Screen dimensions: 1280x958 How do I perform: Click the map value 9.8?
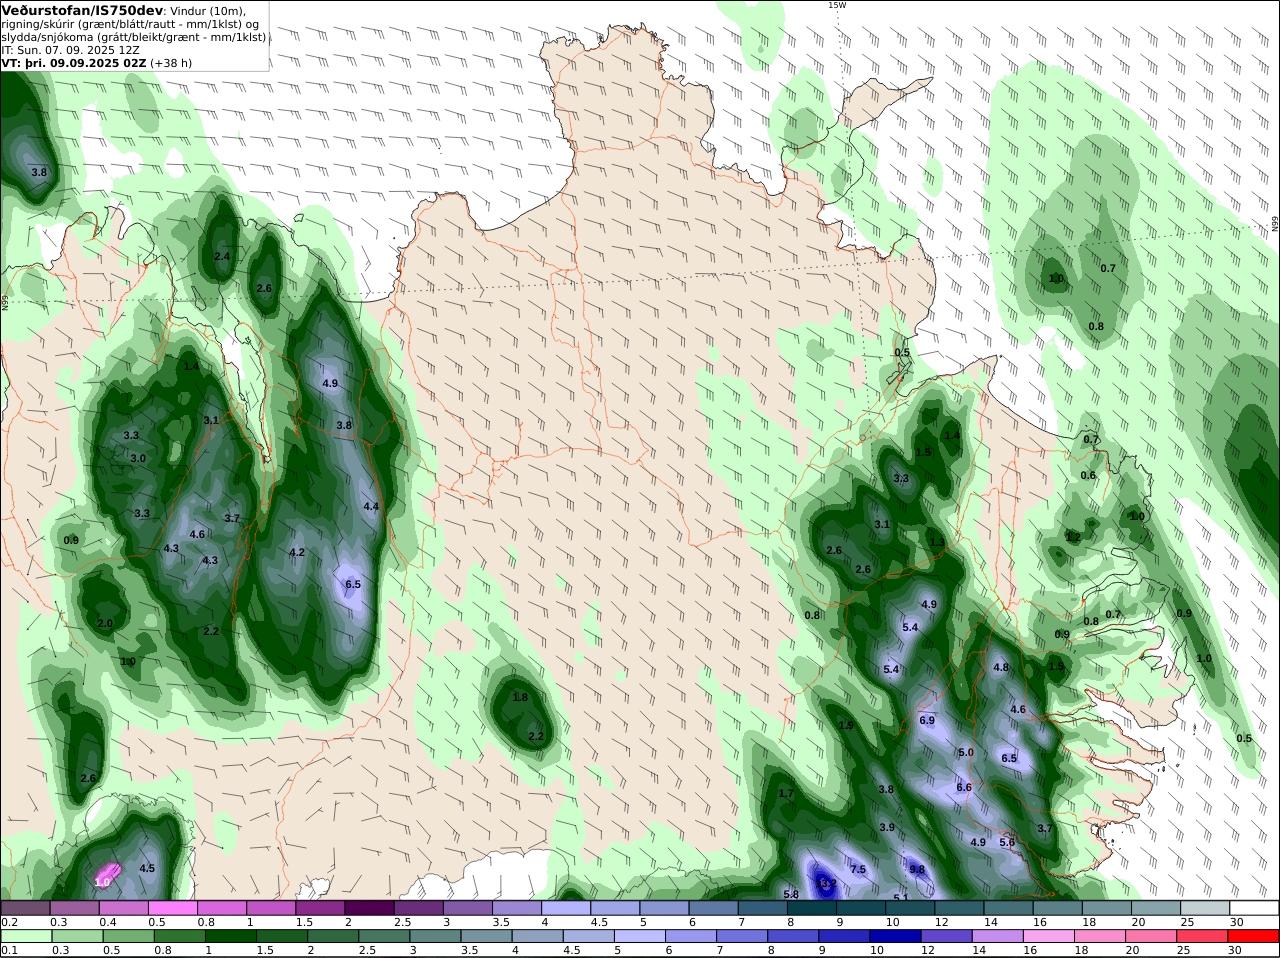917,870
